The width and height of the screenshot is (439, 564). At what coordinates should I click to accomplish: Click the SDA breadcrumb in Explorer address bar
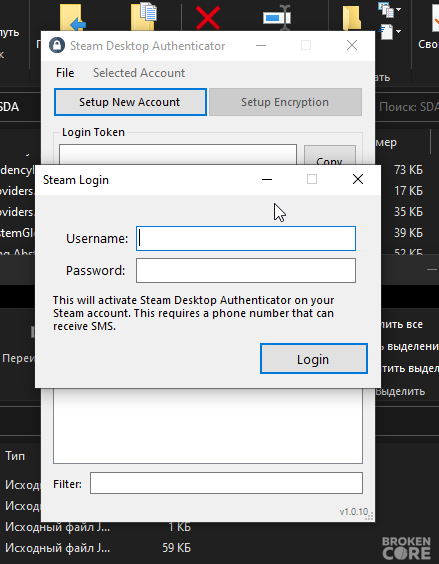(x=9, y=107)
